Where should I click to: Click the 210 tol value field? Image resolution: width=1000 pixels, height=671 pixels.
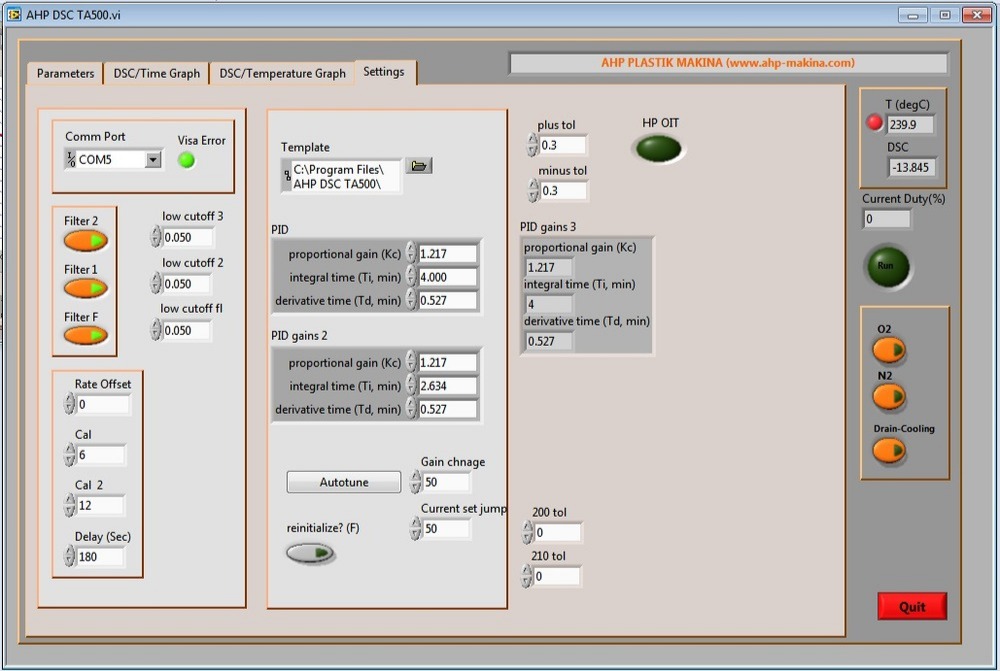[557, 577]
